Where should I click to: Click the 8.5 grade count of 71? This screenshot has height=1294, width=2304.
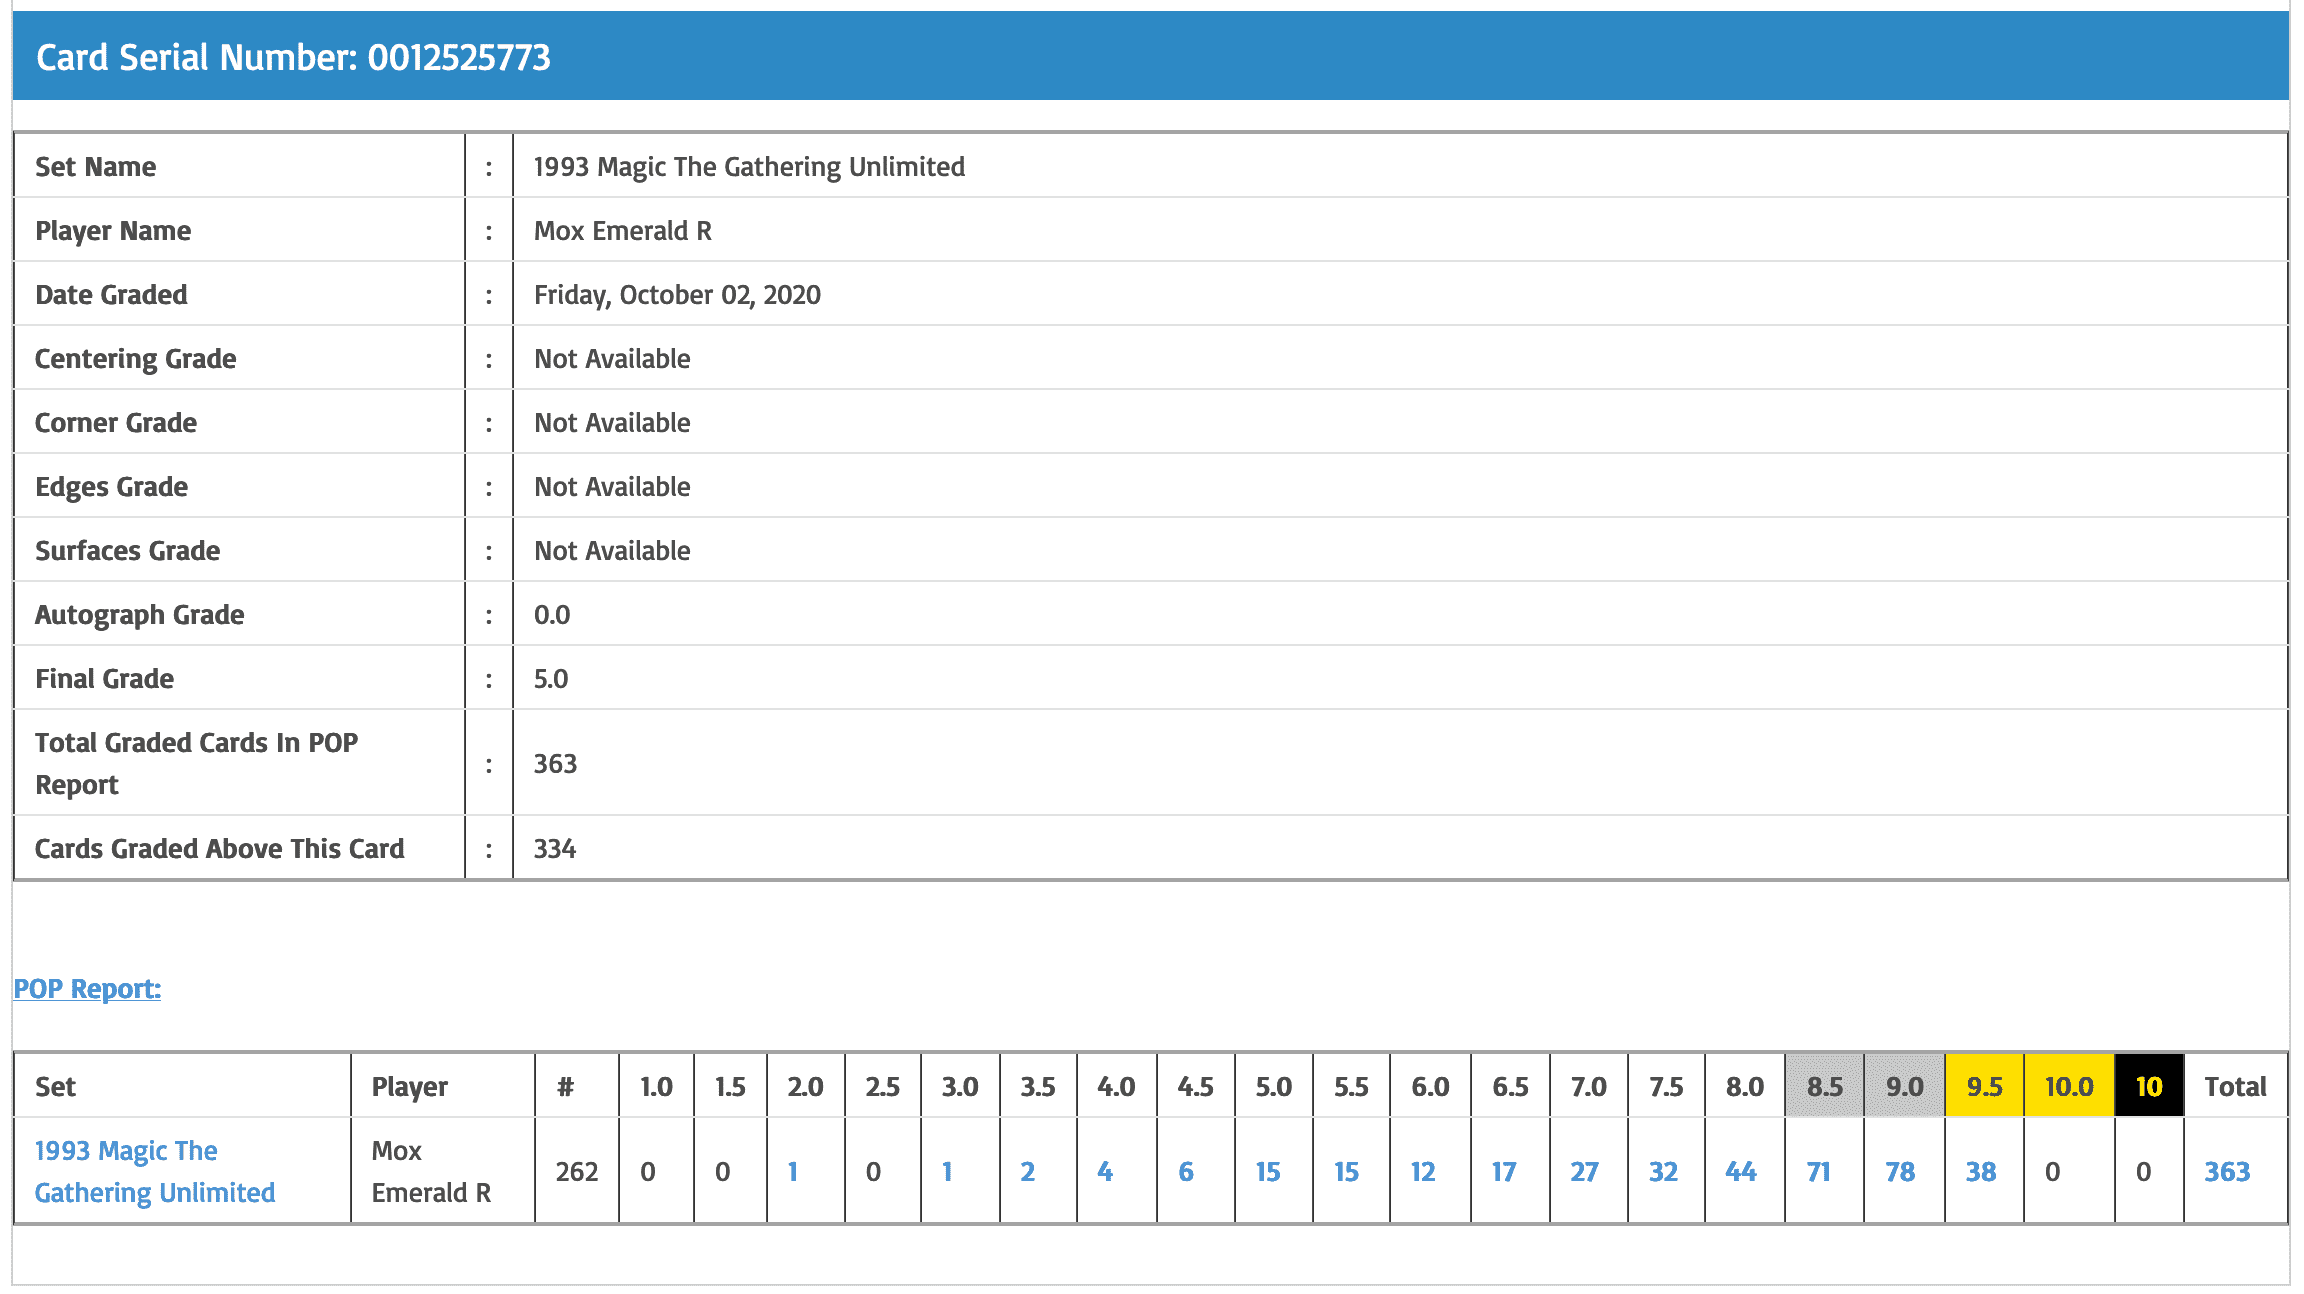[x=1818, y=1171]
